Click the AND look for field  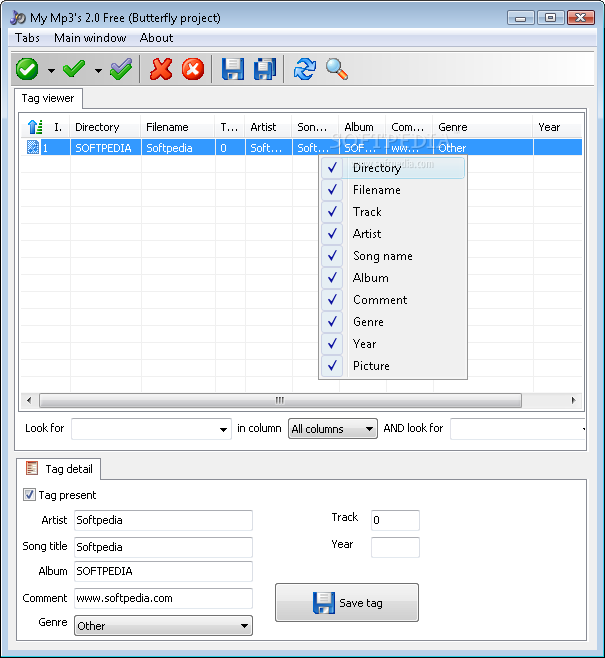518,429
